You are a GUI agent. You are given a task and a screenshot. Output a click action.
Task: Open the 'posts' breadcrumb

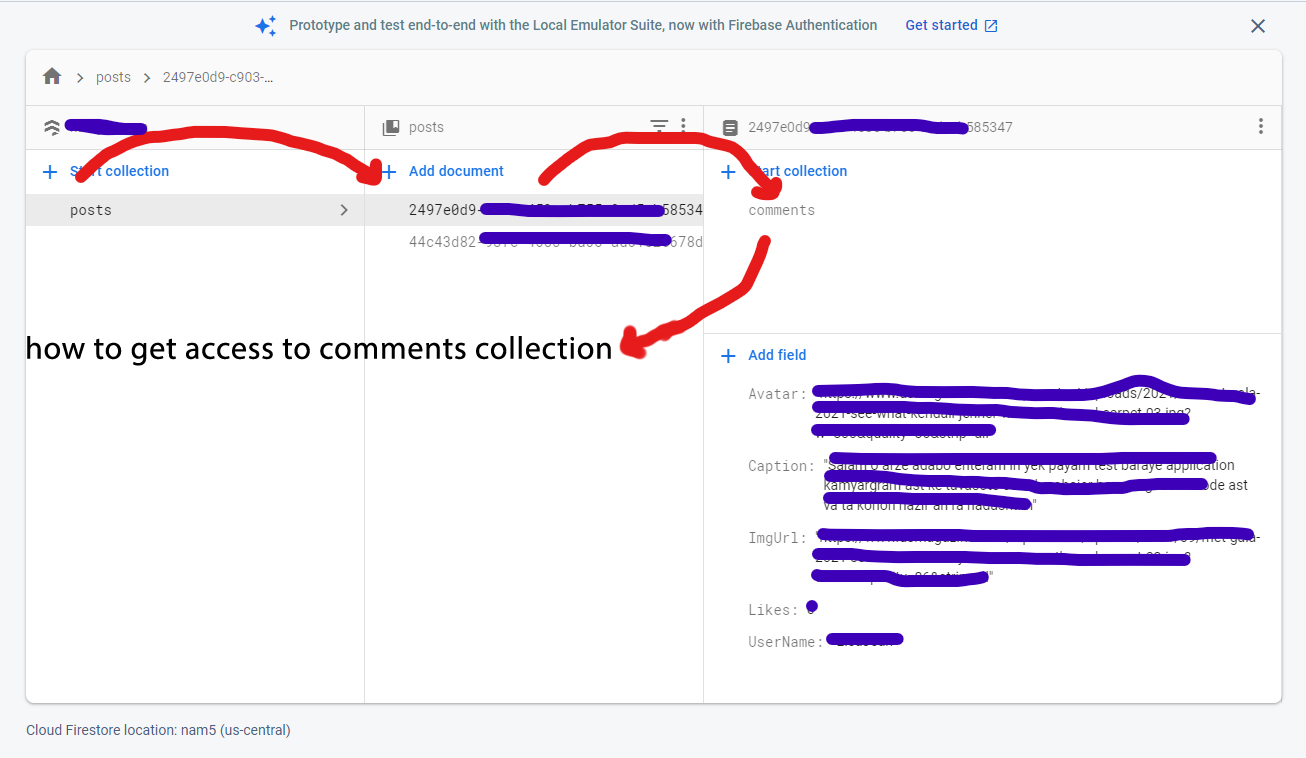(x=113, y=77)
